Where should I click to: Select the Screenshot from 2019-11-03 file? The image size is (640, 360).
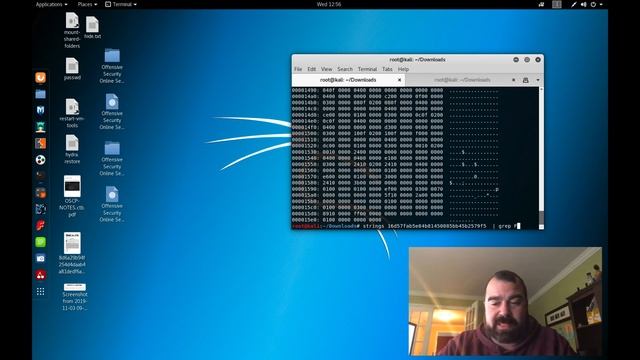click(x=75, y=297)
